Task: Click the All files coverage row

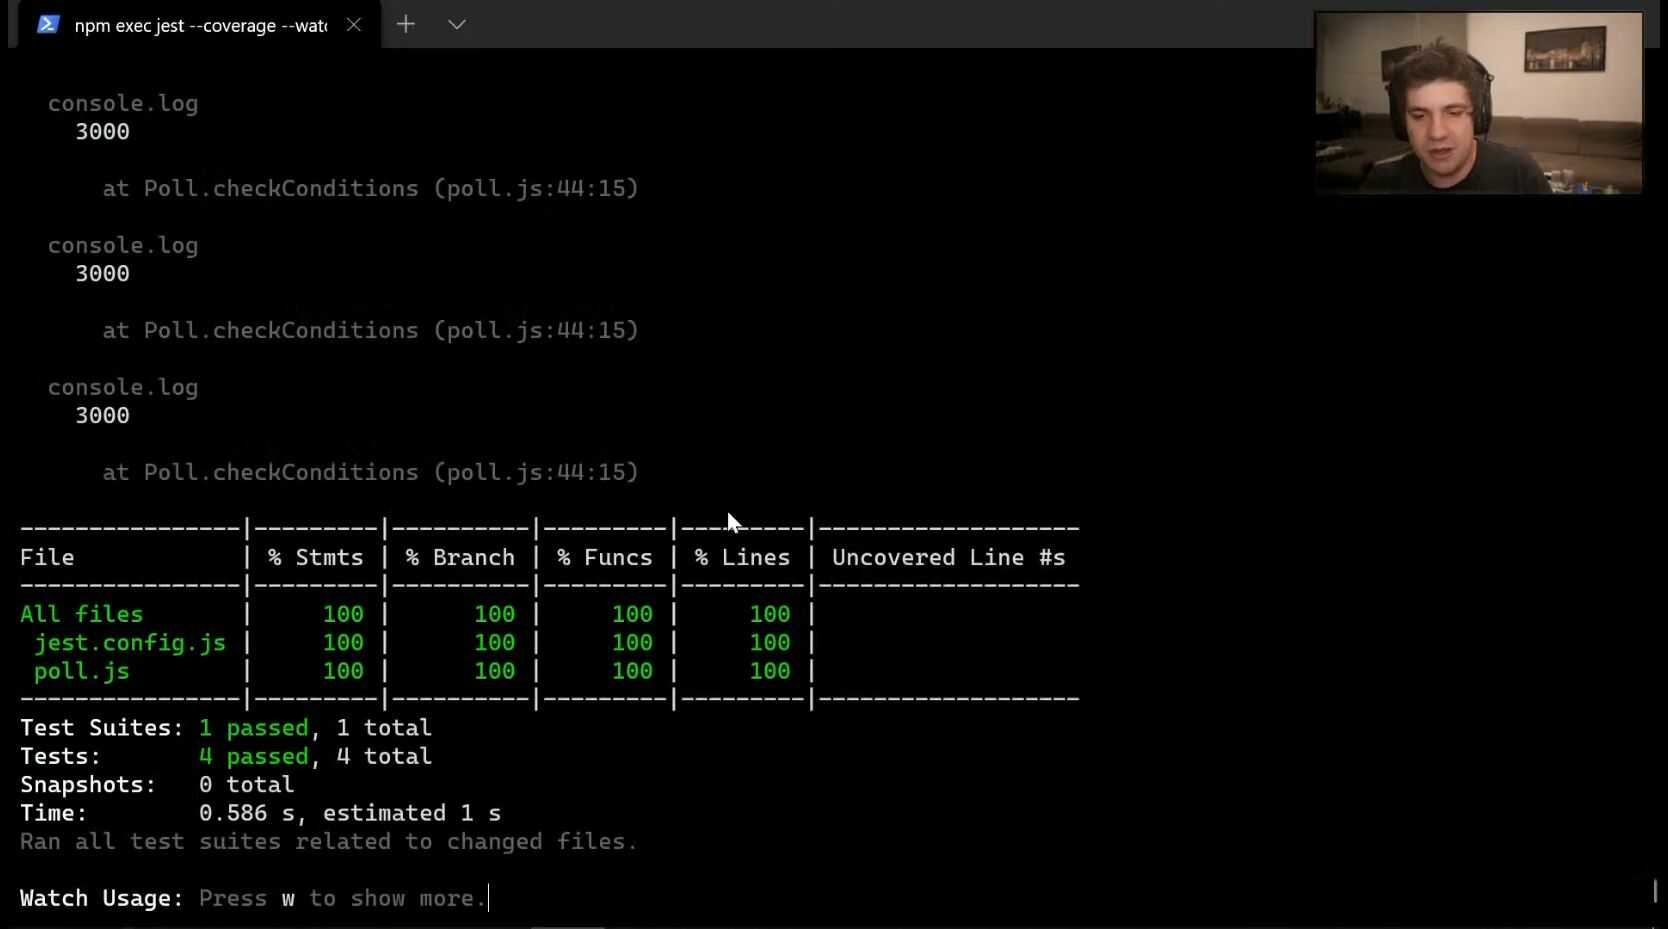Action: (x=417, y=614)
